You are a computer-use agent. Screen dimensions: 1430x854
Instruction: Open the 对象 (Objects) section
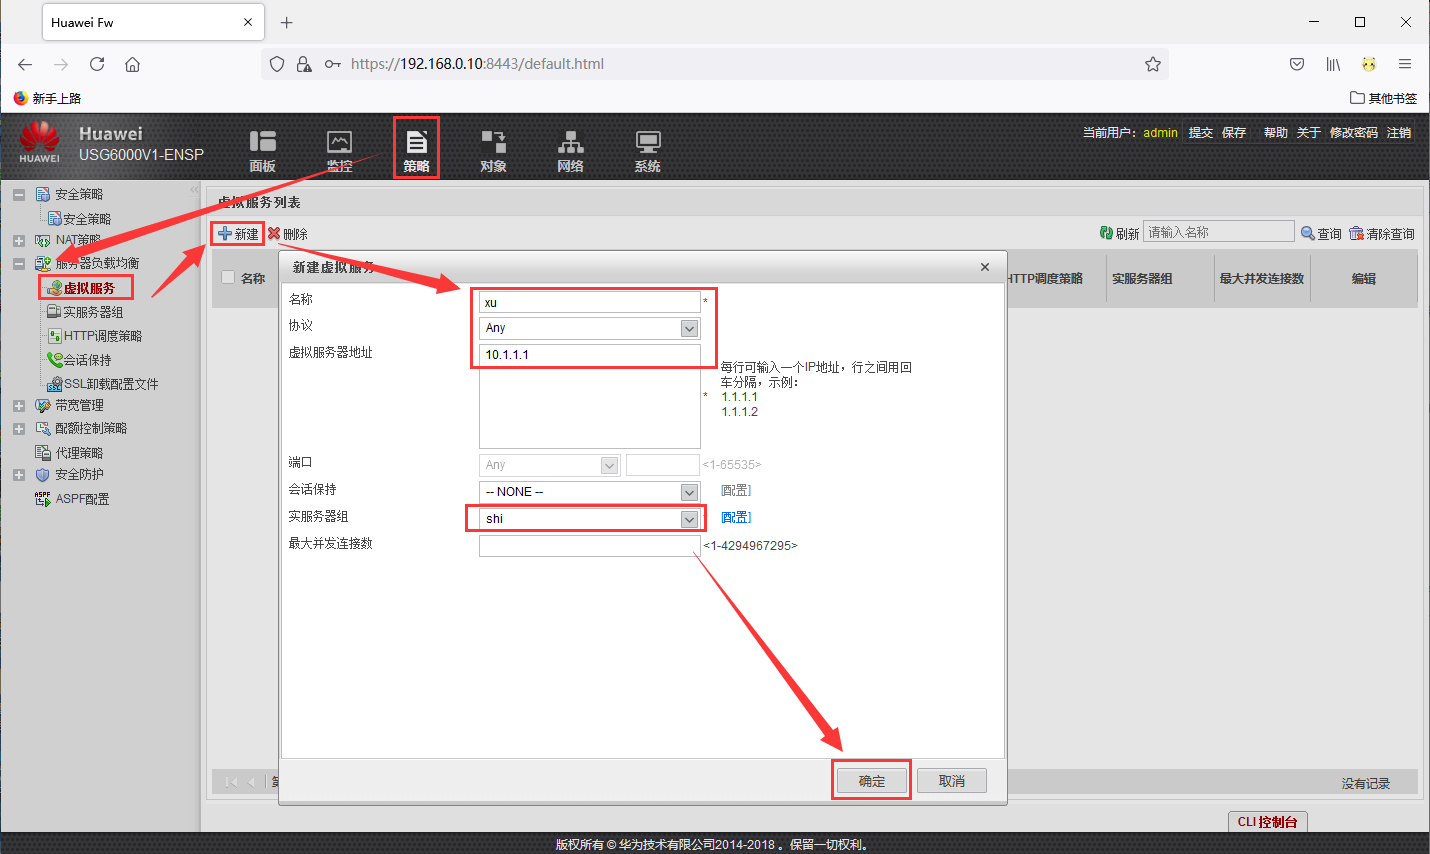493,148
